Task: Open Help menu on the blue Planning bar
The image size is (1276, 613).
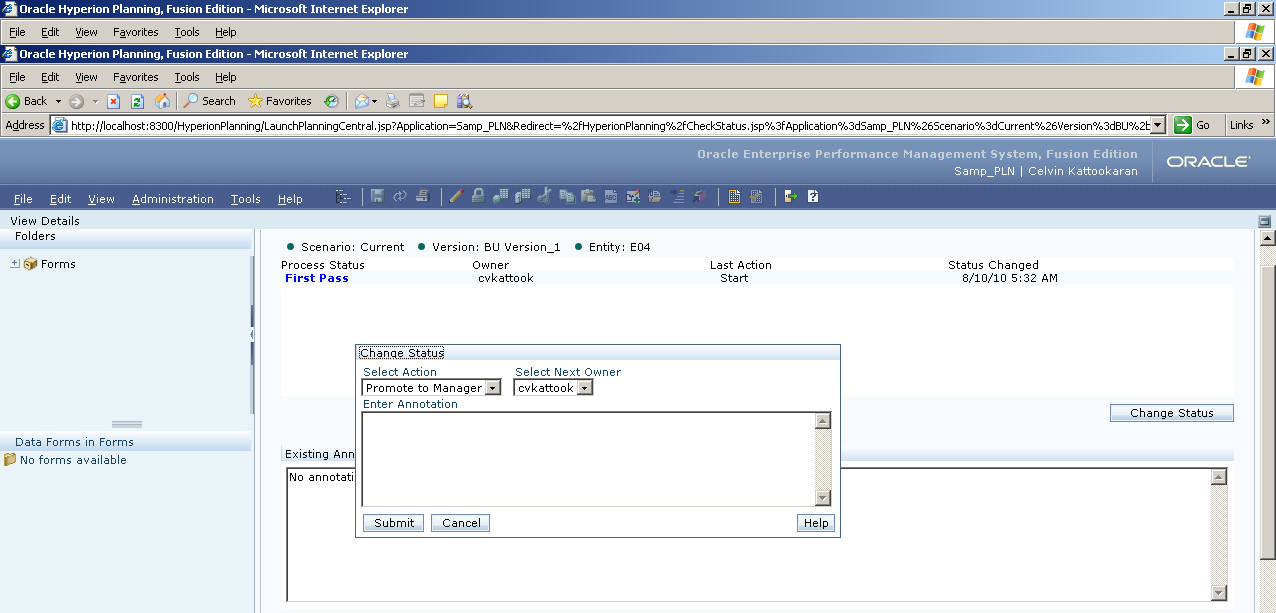Action: pos(290,199)
